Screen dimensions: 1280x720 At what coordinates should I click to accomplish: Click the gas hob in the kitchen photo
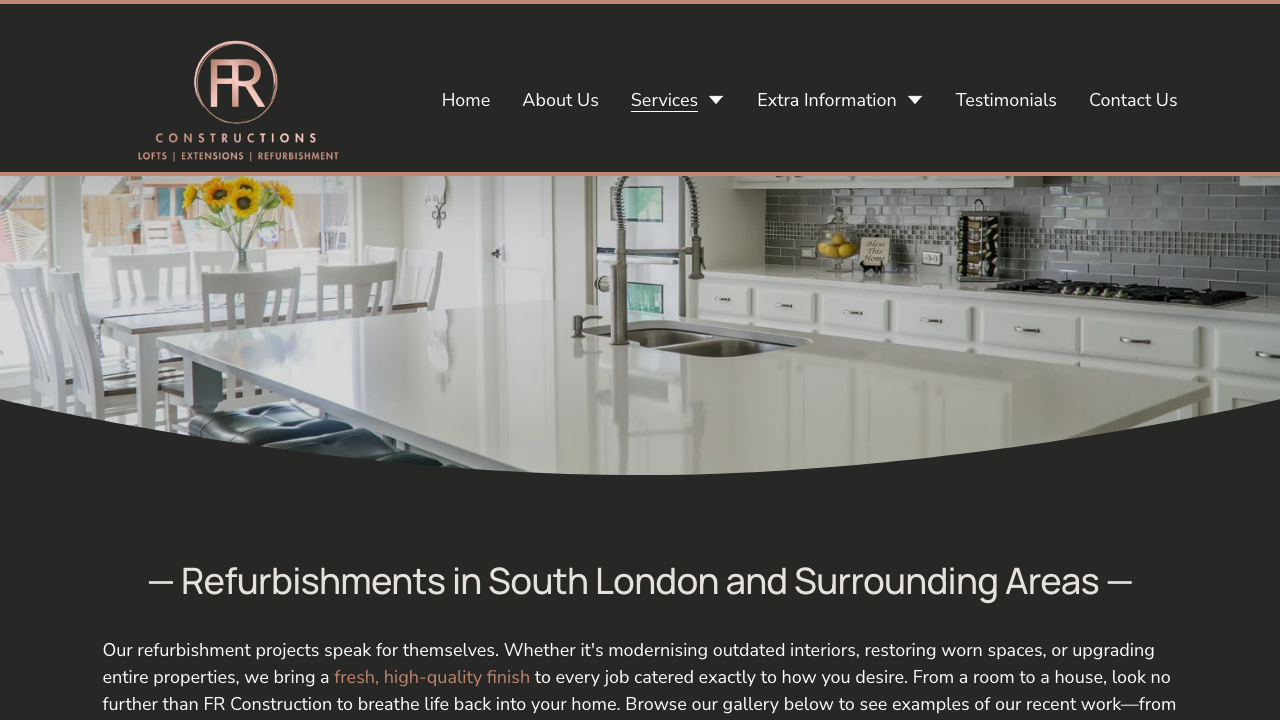coord(1125,292)
